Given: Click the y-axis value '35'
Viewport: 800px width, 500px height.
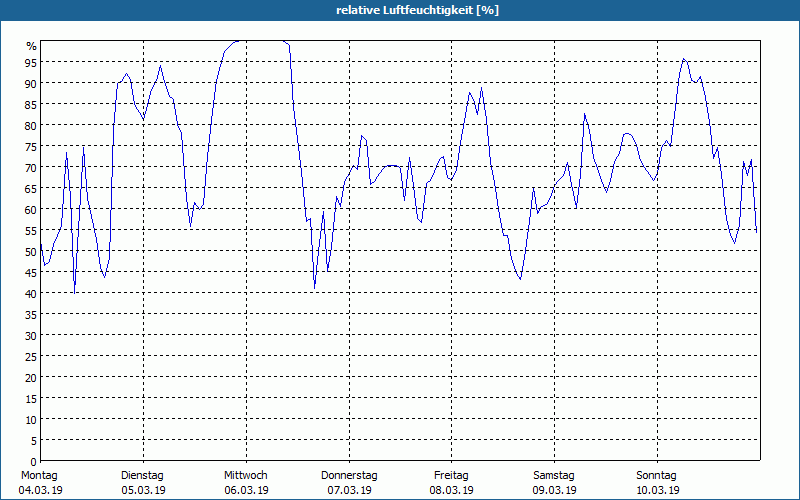Looking at the screenshot, I should click(x=31, y=315).
